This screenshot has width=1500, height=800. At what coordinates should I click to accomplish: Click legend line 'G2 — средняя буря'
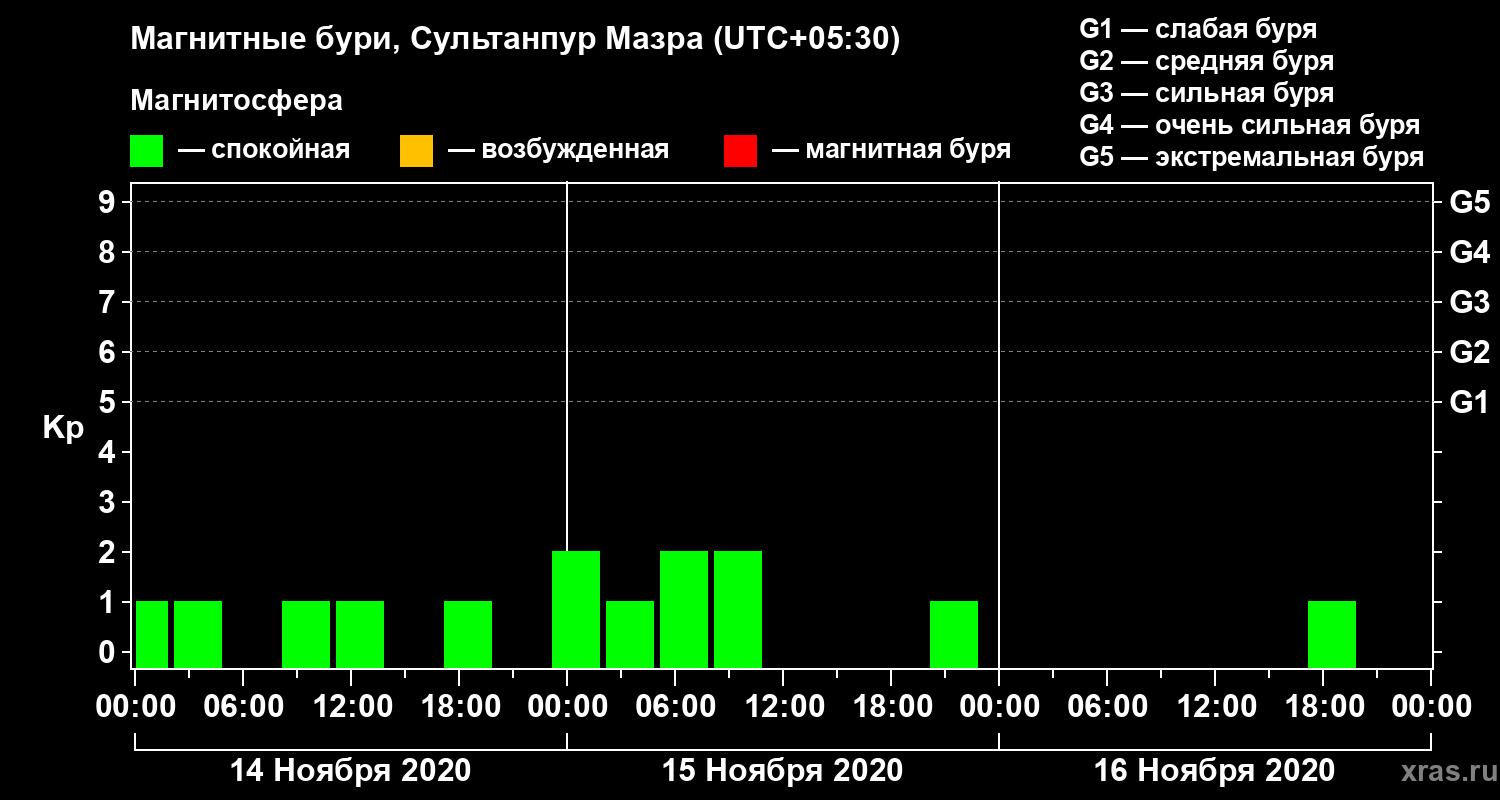coord(1207,61)
